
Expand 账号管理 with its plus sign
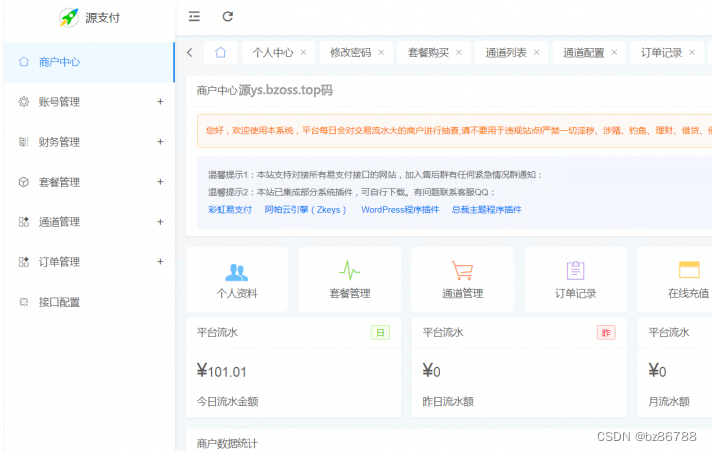pos(160,102)
